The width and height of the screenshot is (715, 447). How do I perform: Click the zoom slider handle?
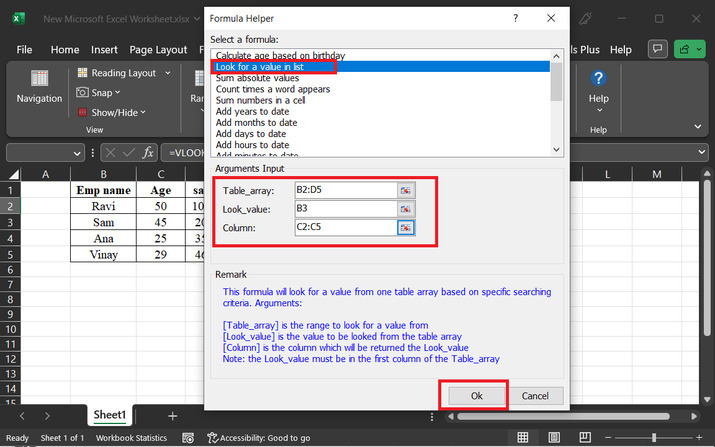click(653, 437)
